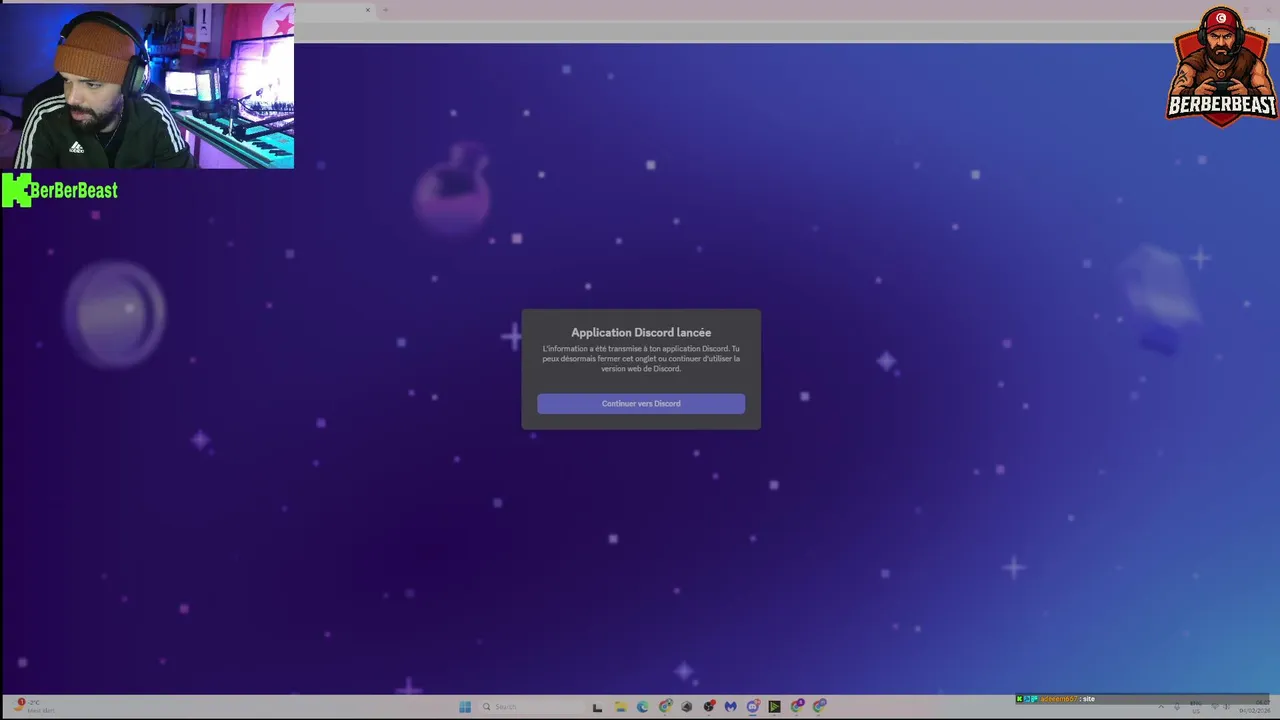This screenshot has height=720, width=1280.
Task: Switch the ENG US input language
Action: [x=1196, y=707]
